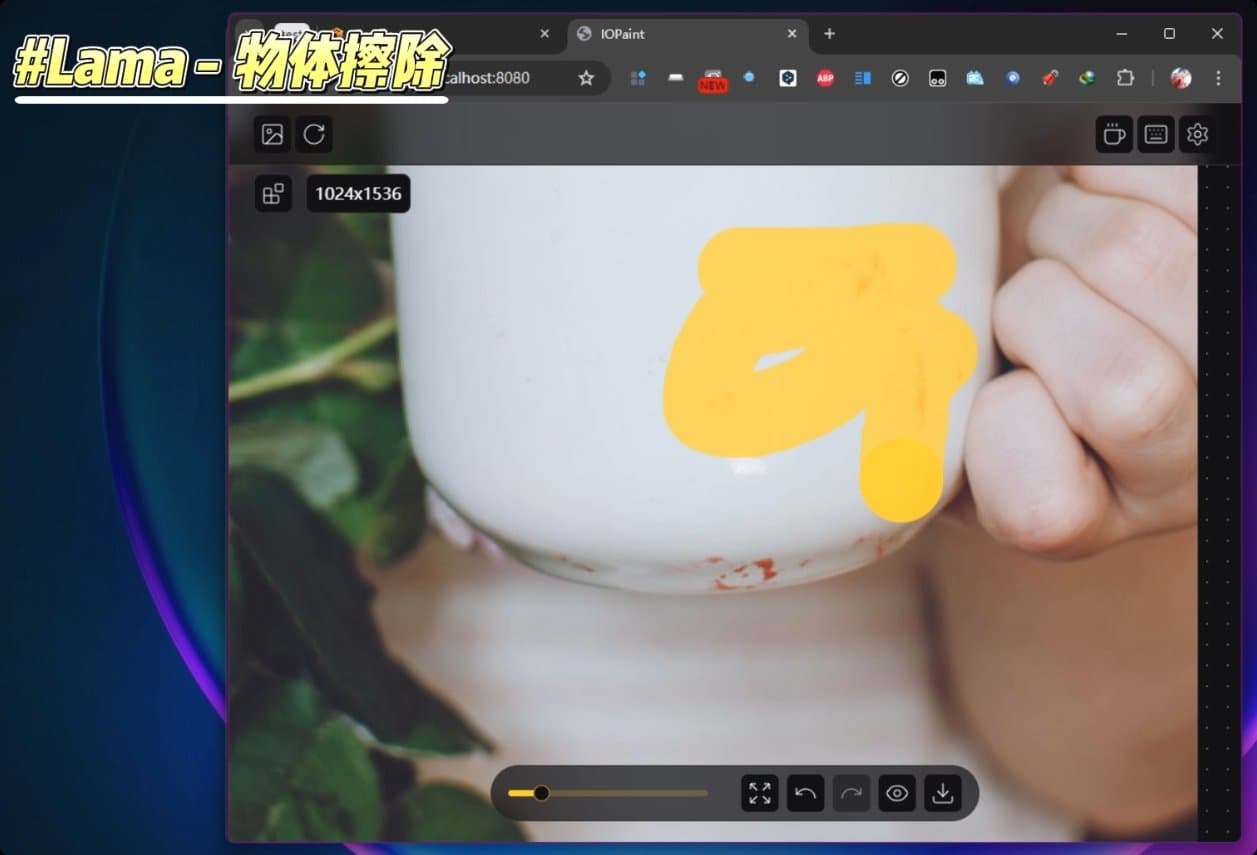Open the image upload icon
This screenshot has width=1257, height=855.
[271, 134]
